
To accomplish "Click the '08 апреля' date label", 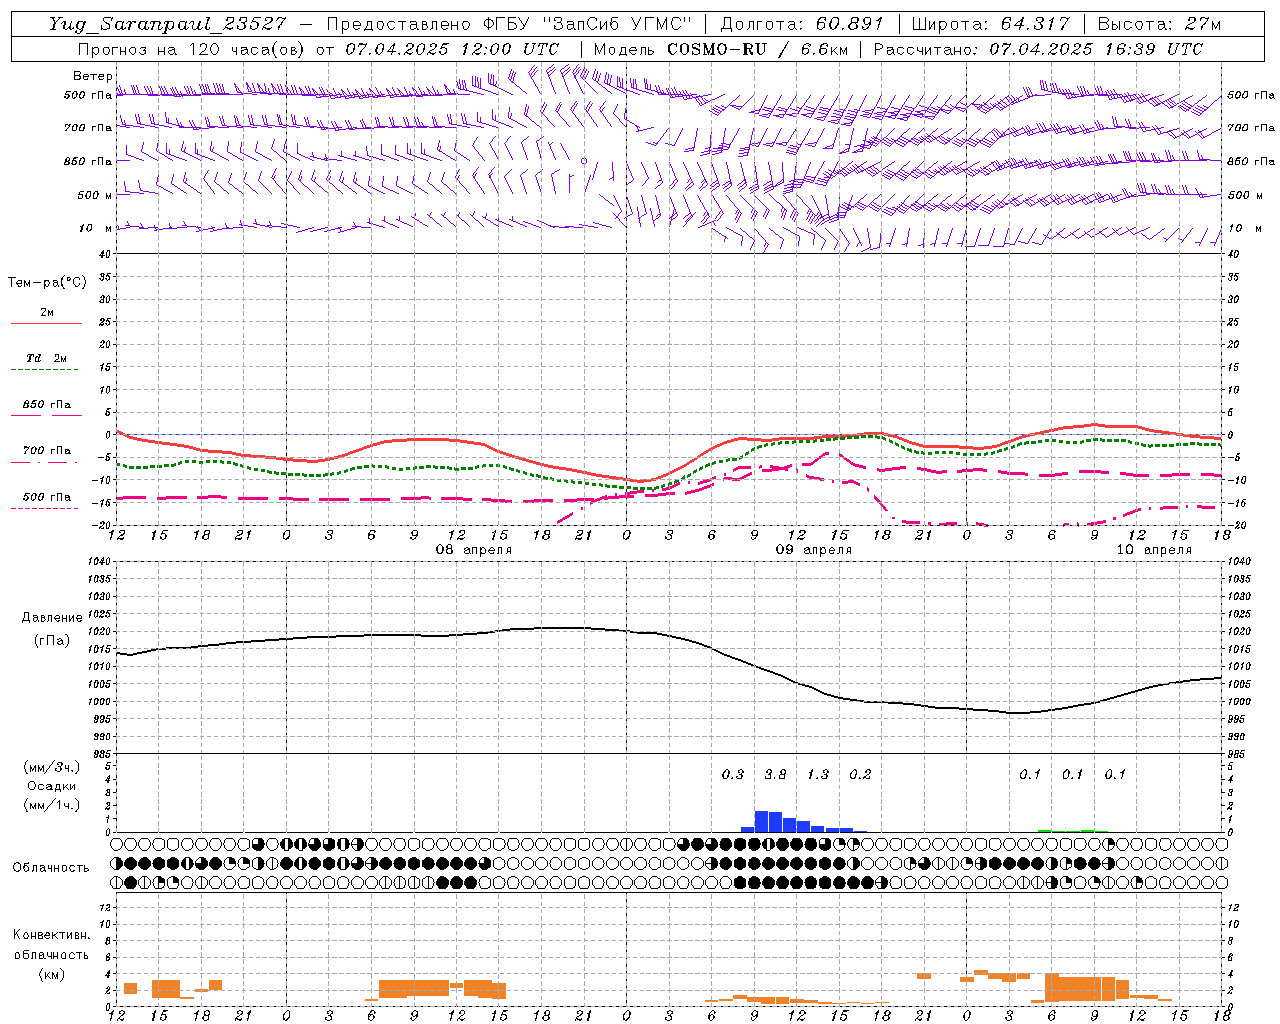I will click(474, 550).
